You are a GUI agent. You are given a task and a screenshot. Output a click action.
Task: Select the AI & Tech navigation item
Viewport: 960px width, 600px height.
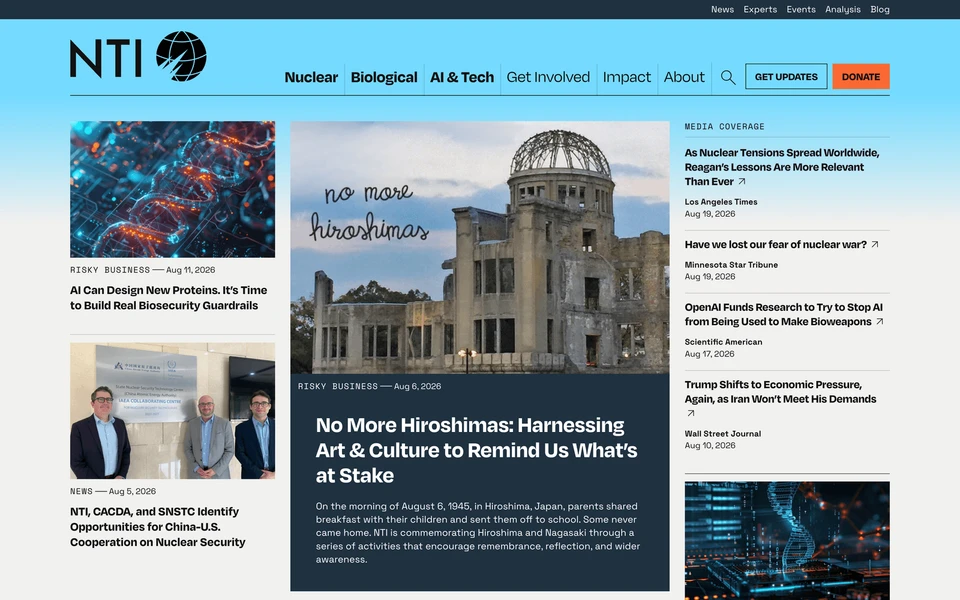(x=462, y=77)
